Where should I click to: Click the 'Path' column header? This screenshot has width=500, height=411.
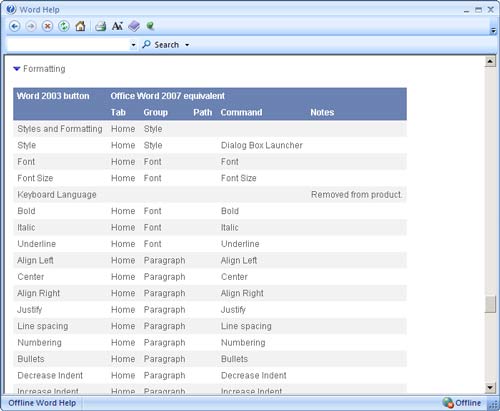tap(203, 112)
